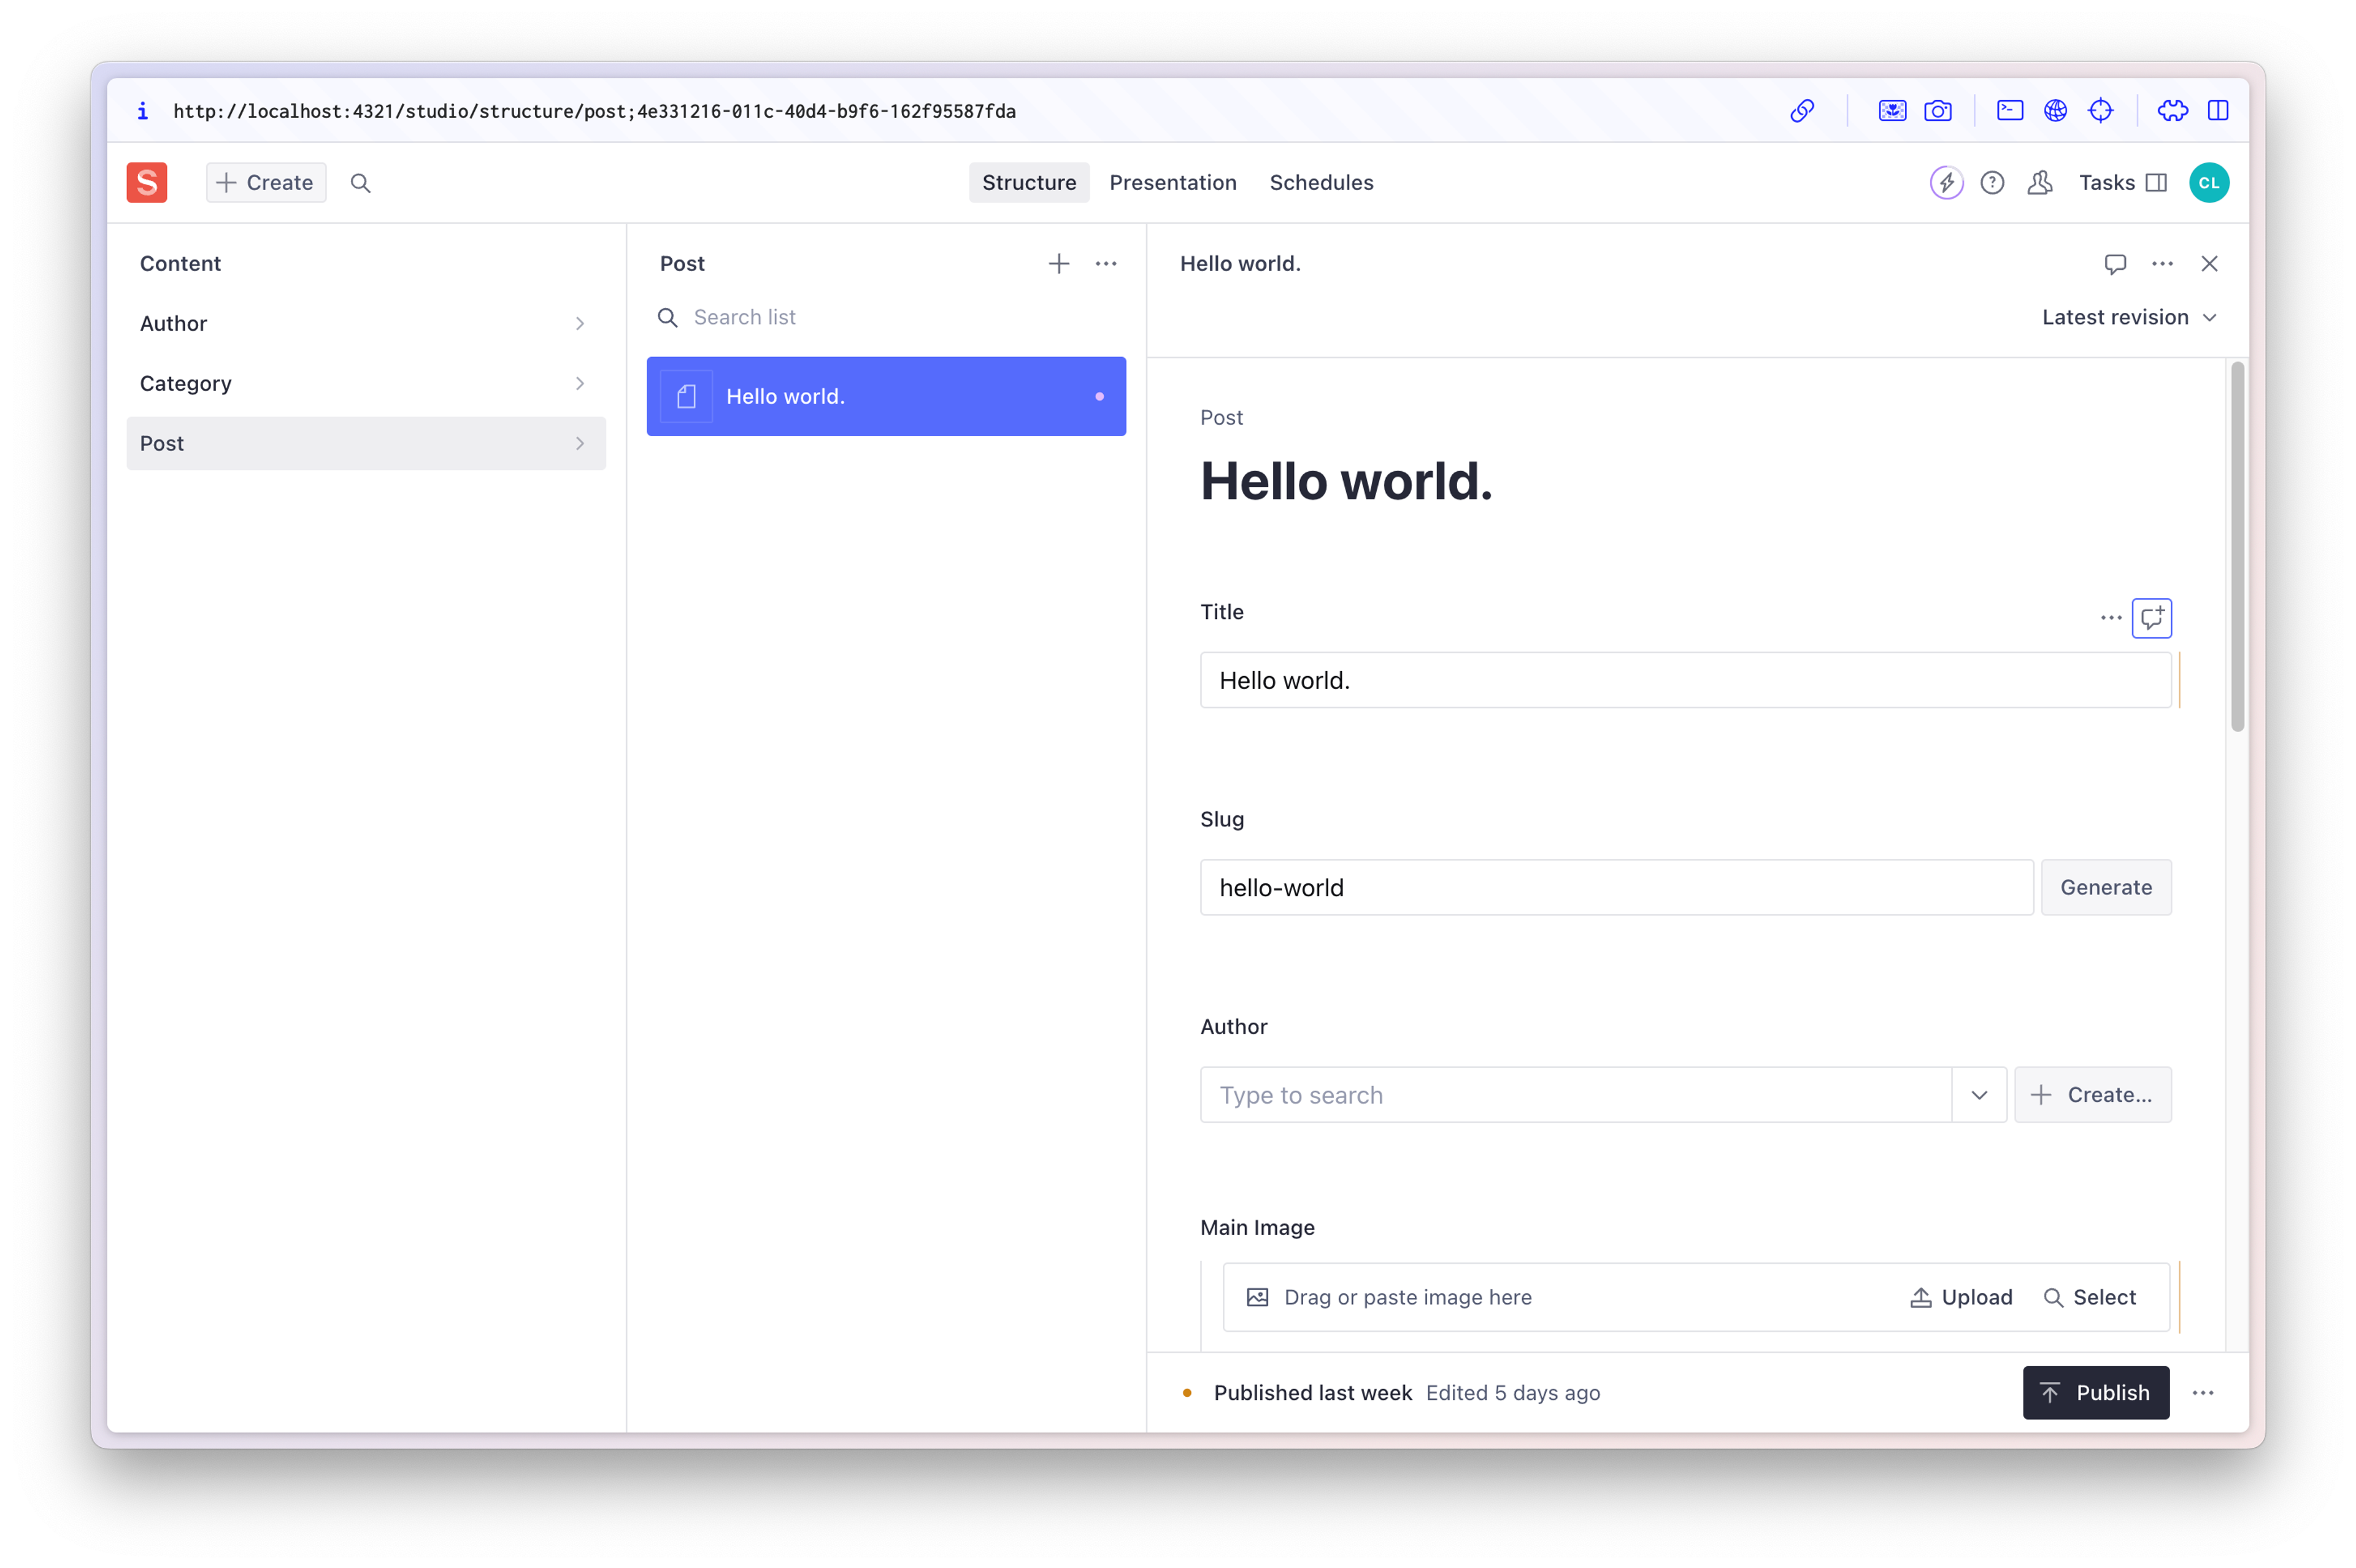Open the camera screenshot icon in address bar

coord(1937,111)
